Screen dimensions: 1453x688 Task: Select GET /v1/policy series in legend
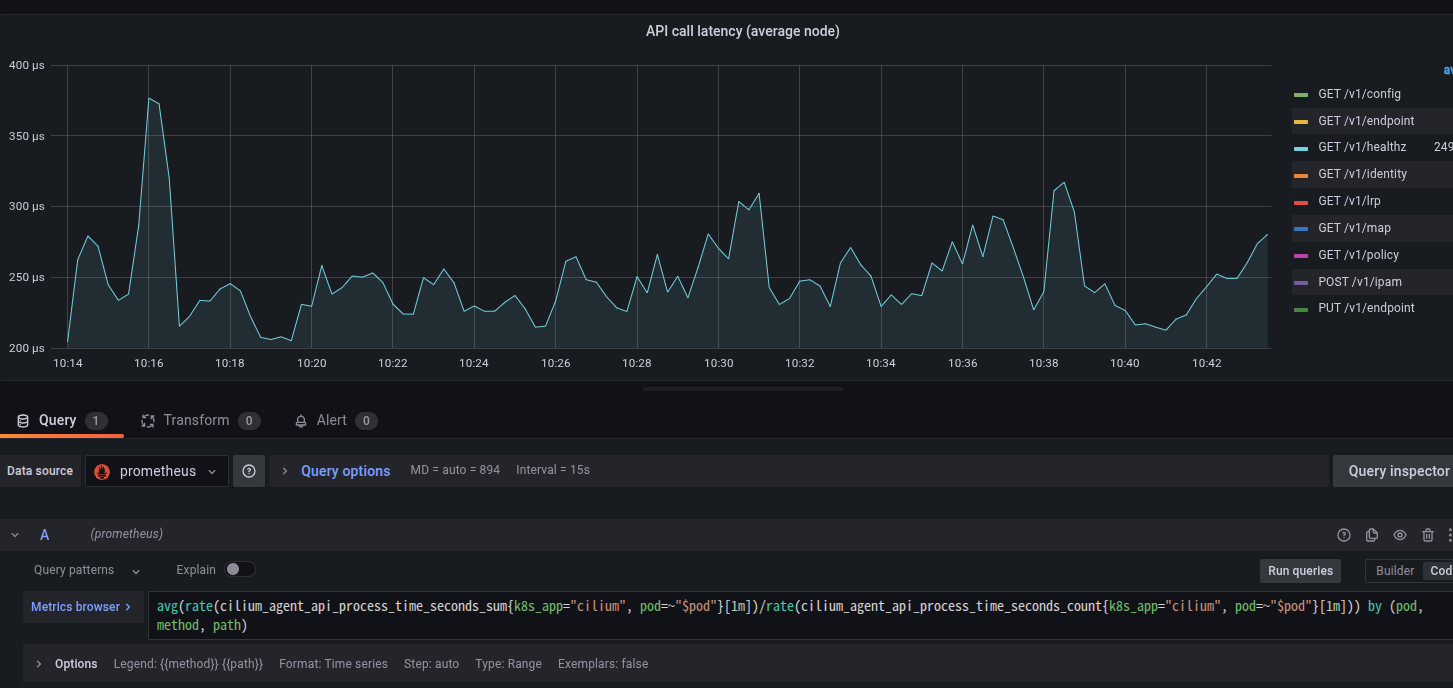[x=1360, y=255]
